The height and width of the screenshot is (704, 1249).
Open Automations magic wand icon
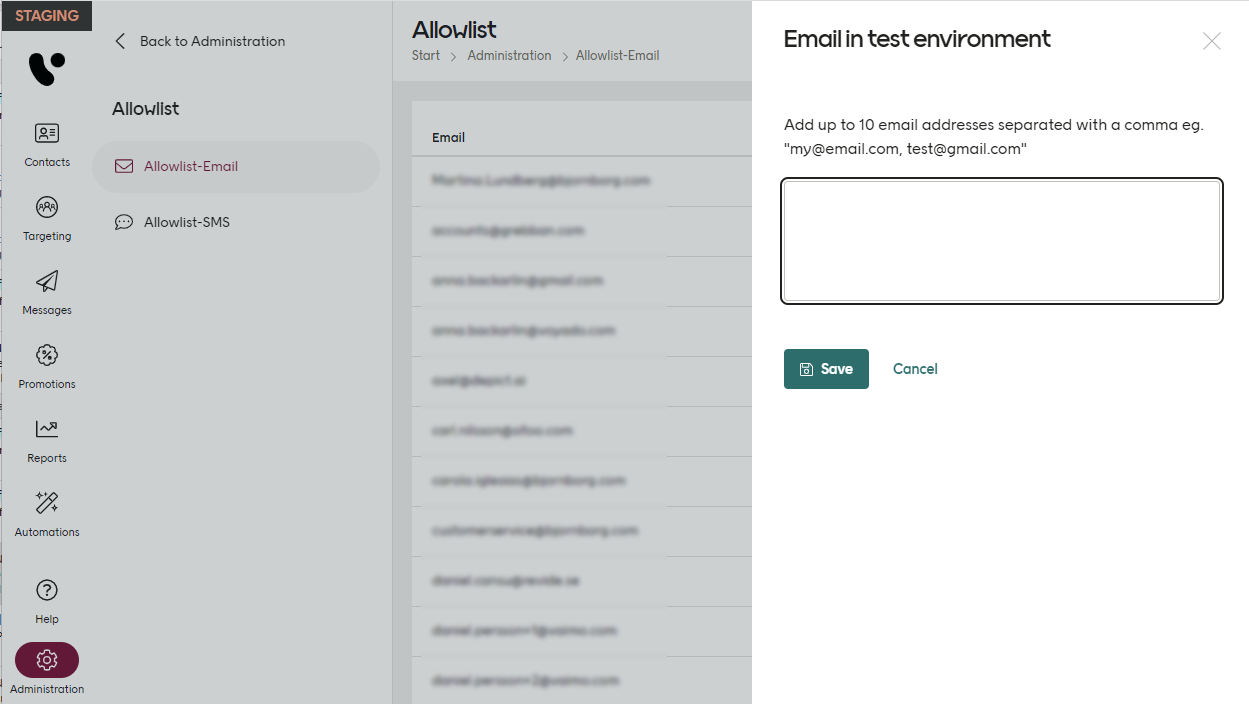(47, 503)
